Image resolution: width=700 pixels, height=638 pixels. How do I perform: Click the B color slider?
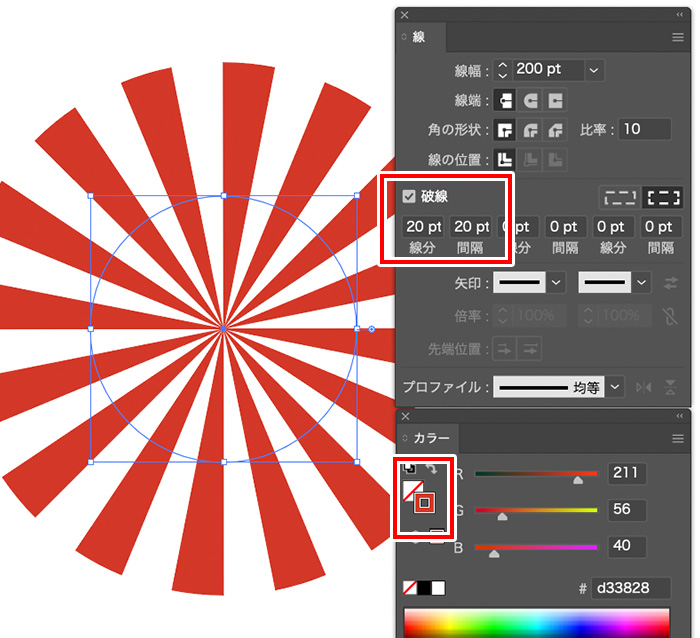point(536,547)
